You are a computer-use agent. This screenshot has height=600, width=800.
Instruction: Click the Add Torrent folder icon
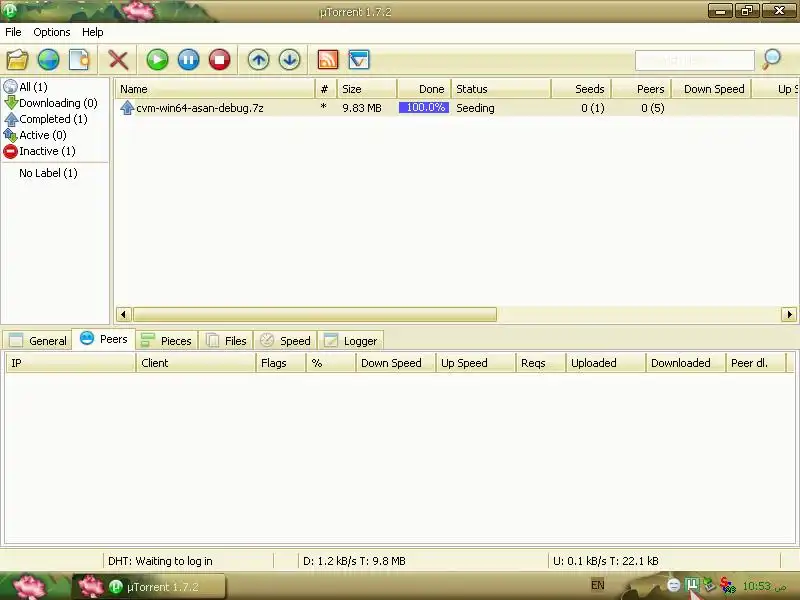pyautogui.click(x=17, y=60)
